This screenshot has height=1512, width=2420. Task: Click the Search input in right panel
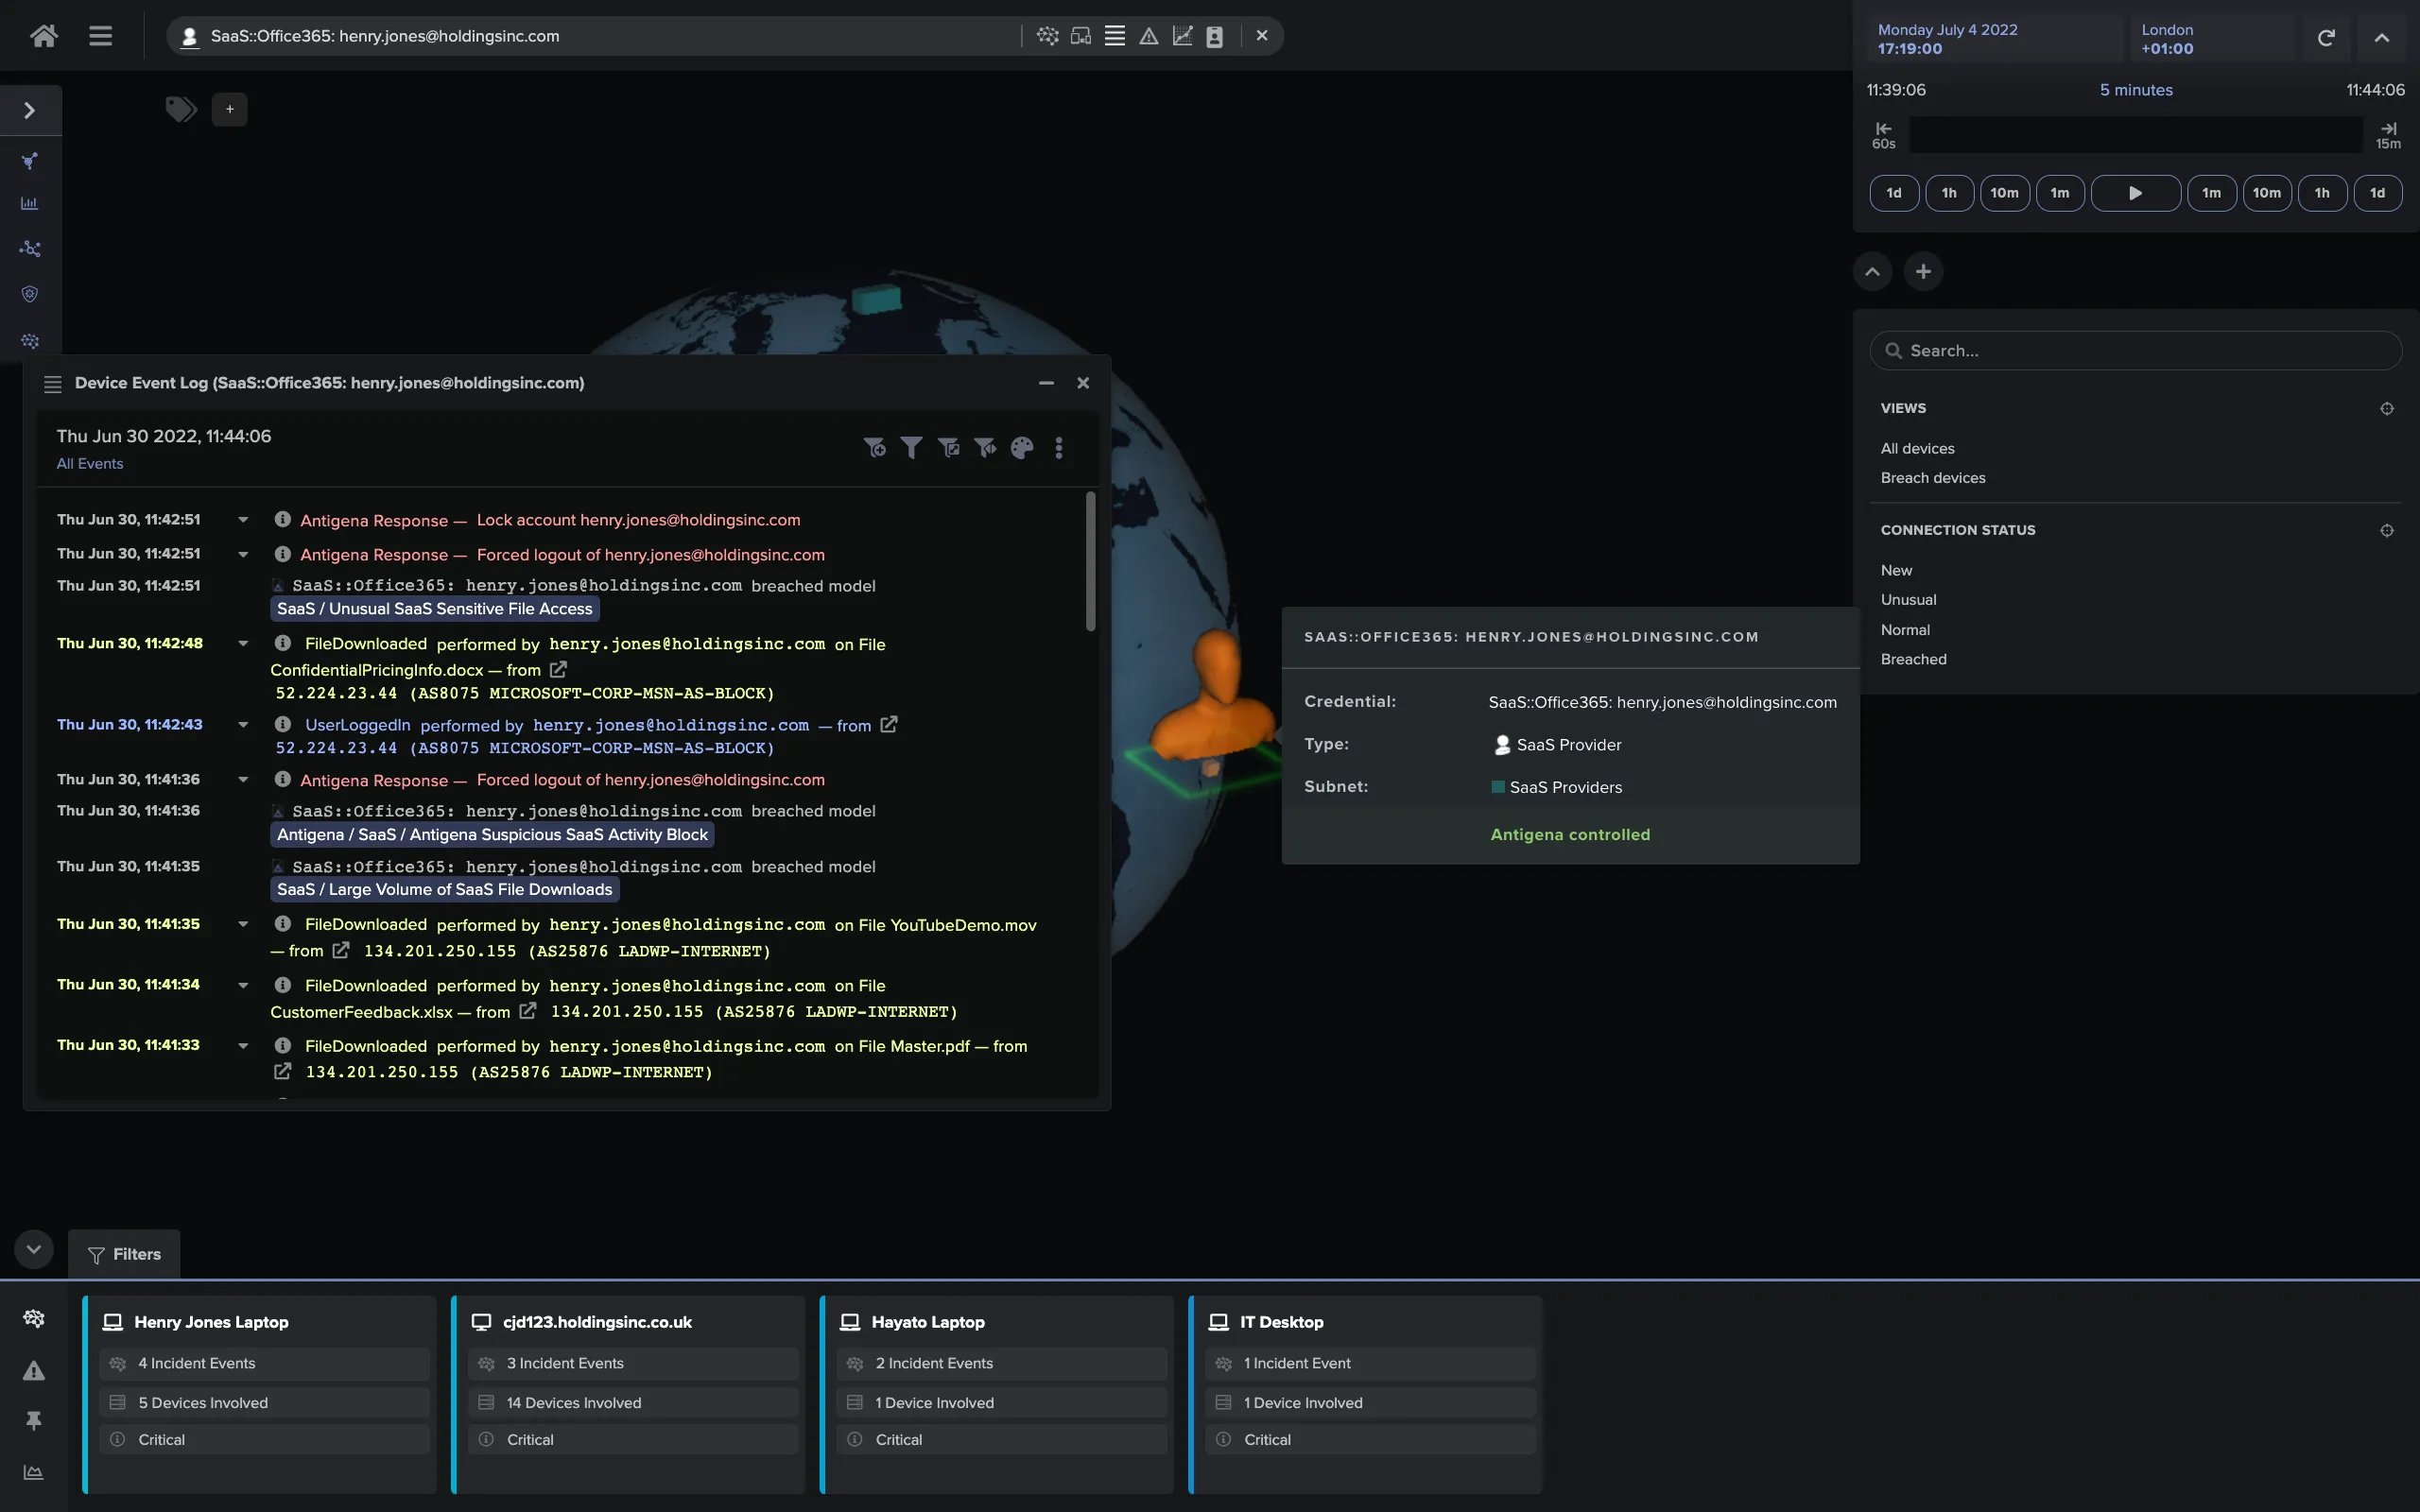pos(2135,351)
